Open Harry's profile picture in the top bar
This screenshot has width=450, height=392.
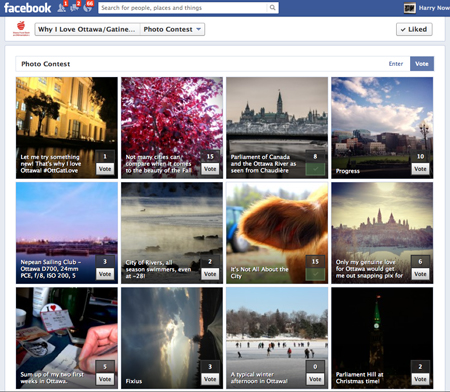(x=409, y=8)
